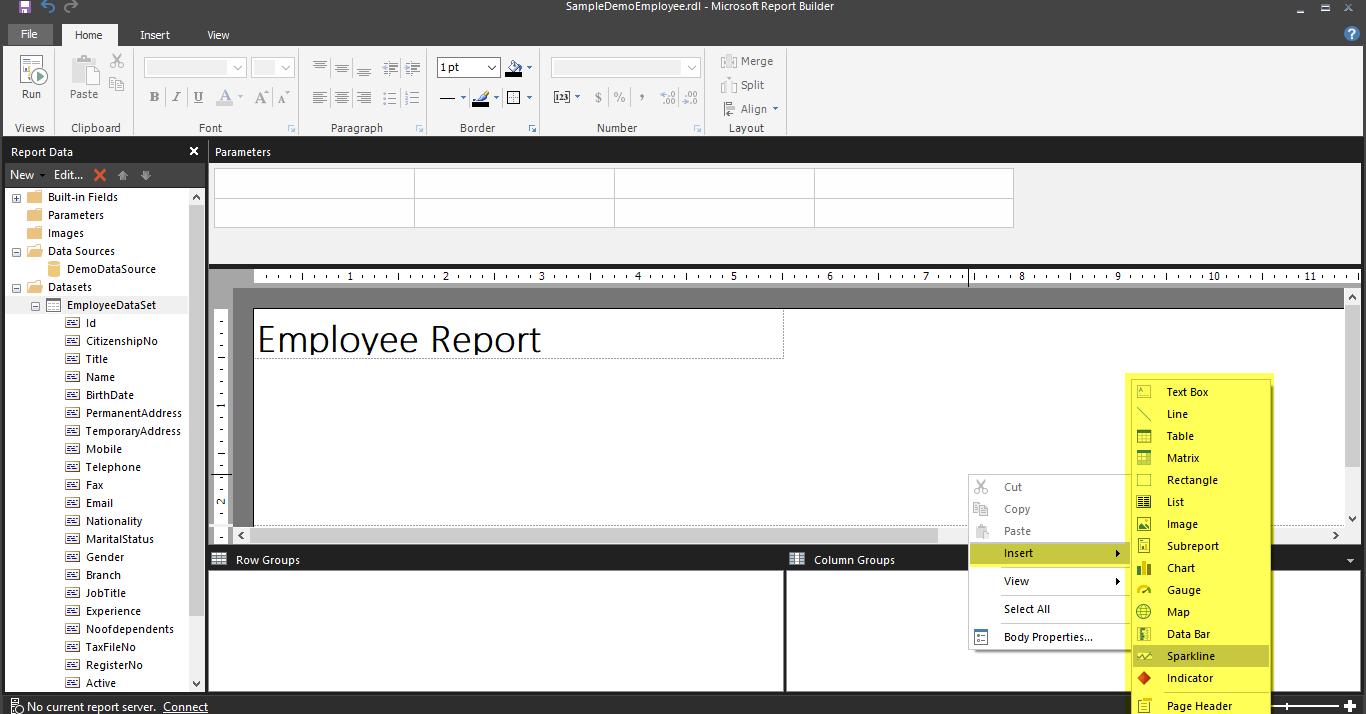
Task: Click the Run report icon
Action: point(32,77)
